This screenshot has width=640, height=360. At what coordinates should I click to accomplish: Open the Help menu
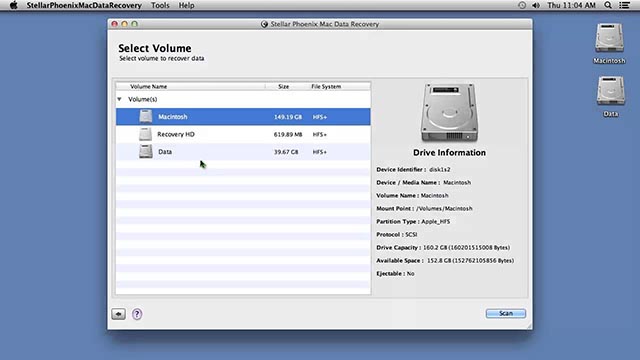coord(186,5)
